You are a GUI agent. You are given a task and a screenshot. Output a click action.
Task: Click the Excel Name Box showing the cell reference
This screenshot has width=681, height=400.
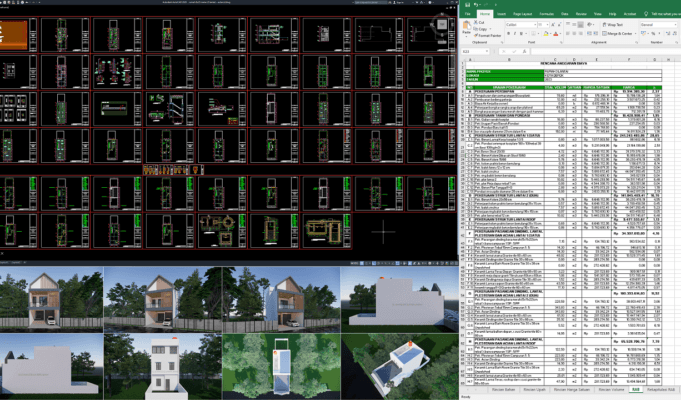(475, 51)
